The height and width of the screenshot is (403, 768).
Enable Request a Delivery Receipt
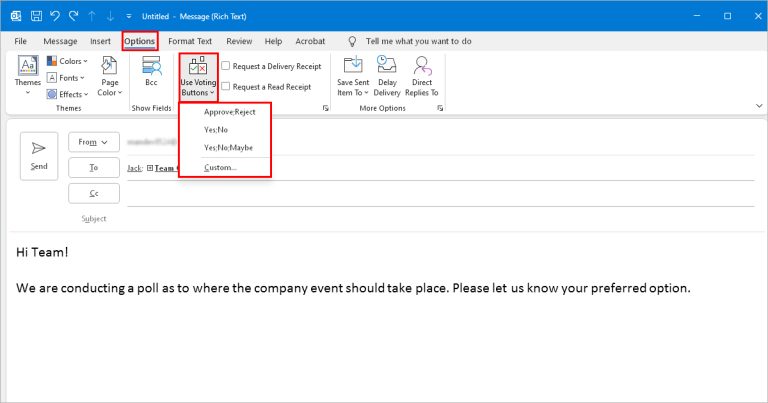(x=226, y=66)
